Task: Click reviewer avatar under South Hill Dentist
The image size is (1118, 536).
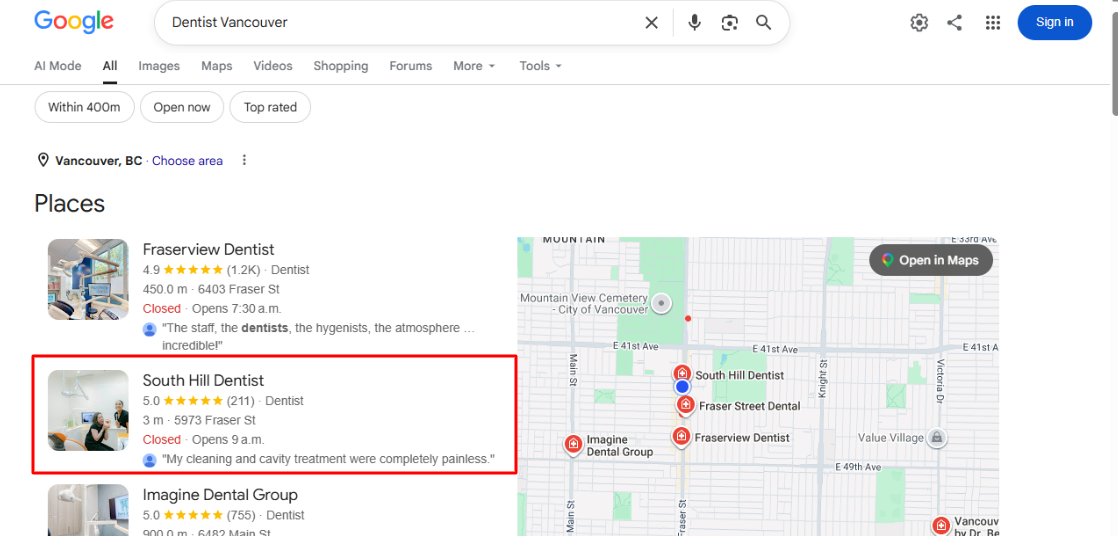Action: (x=150, y=460)
